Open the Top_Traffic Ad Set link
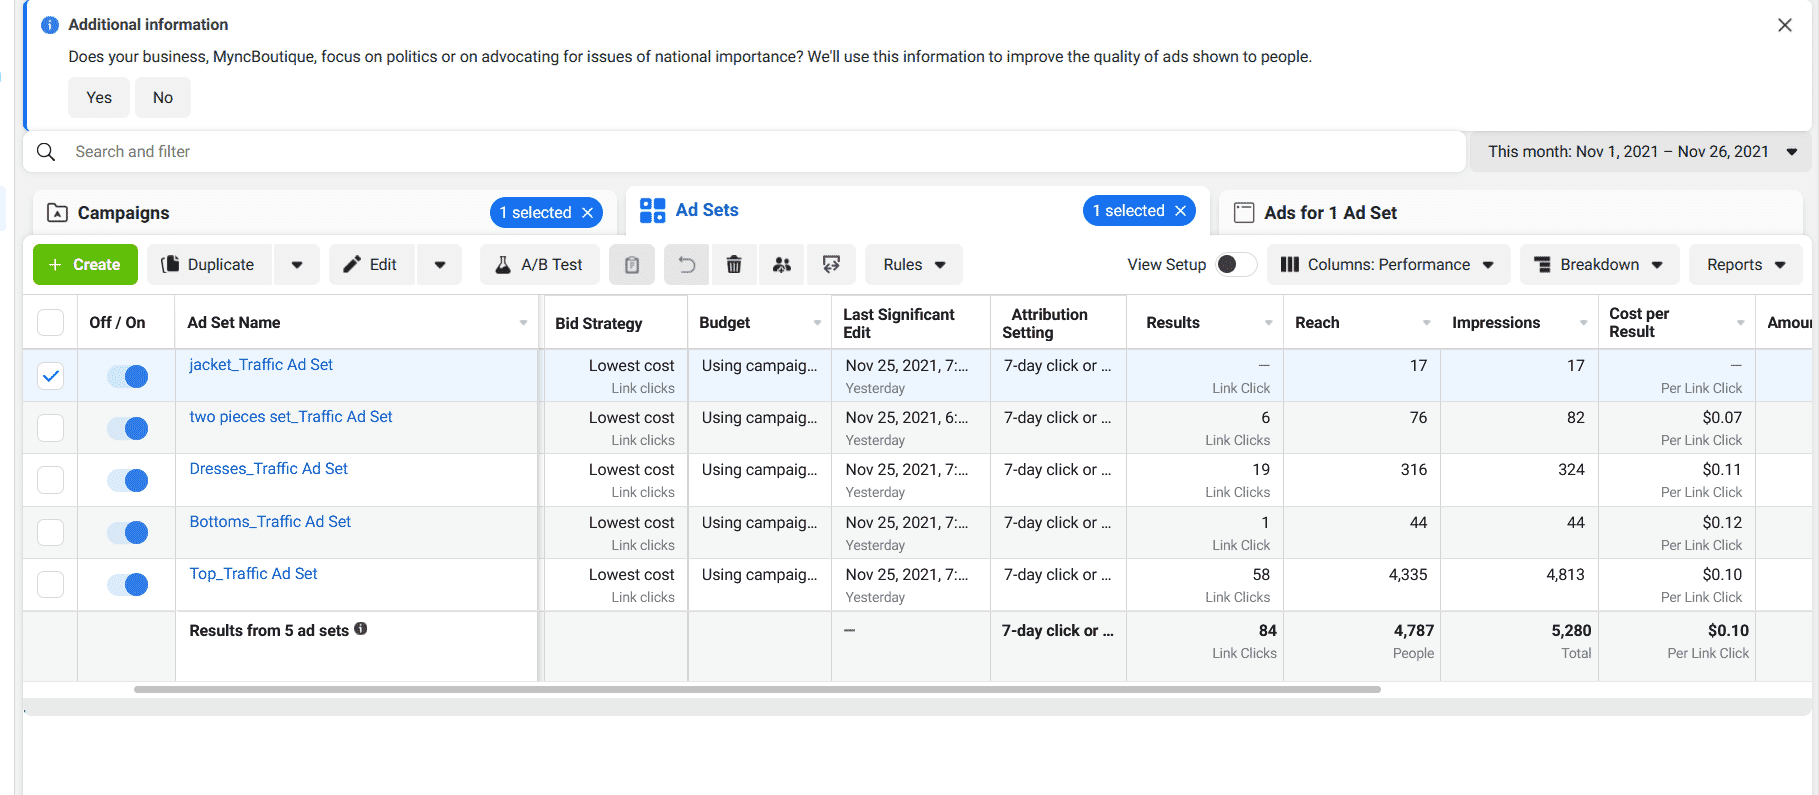The image size is (1819, 795). [253, 574]
